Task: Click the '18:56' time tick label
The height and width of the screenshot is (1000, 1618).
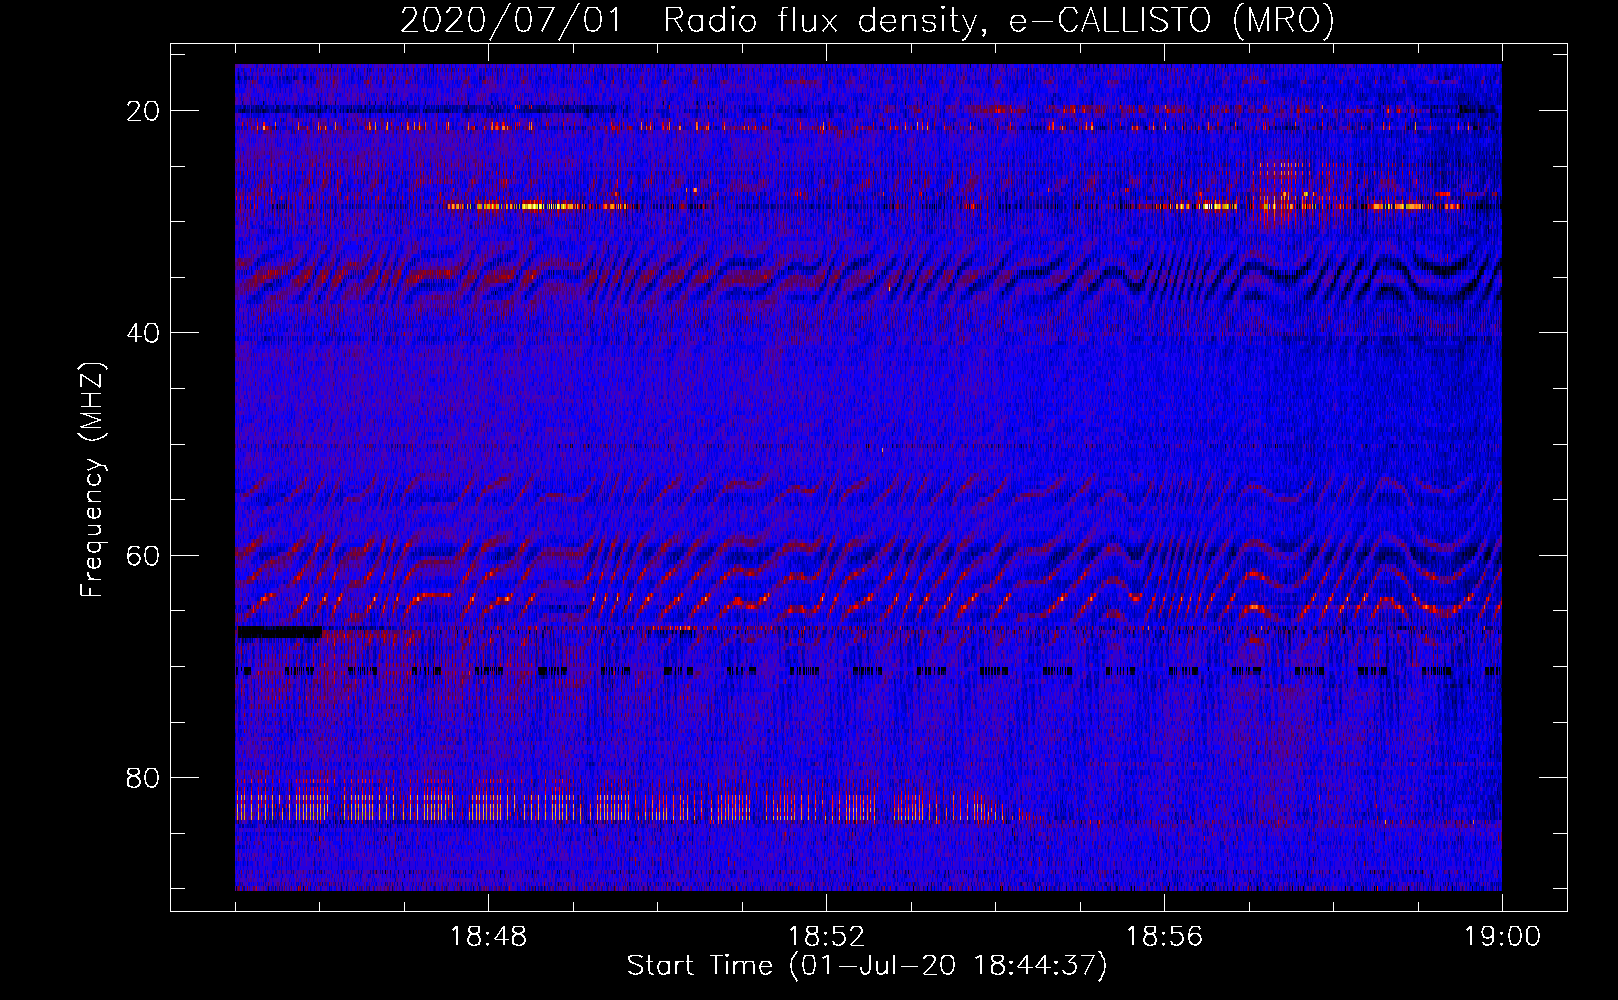Action: [x=1164, y=937]
